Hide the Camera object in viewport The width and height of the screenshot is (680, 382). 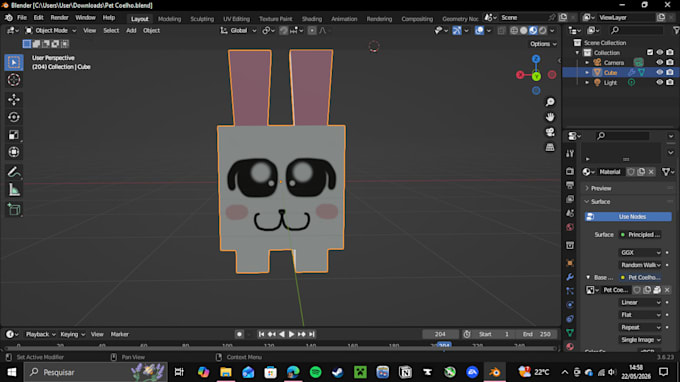(660, 62)
